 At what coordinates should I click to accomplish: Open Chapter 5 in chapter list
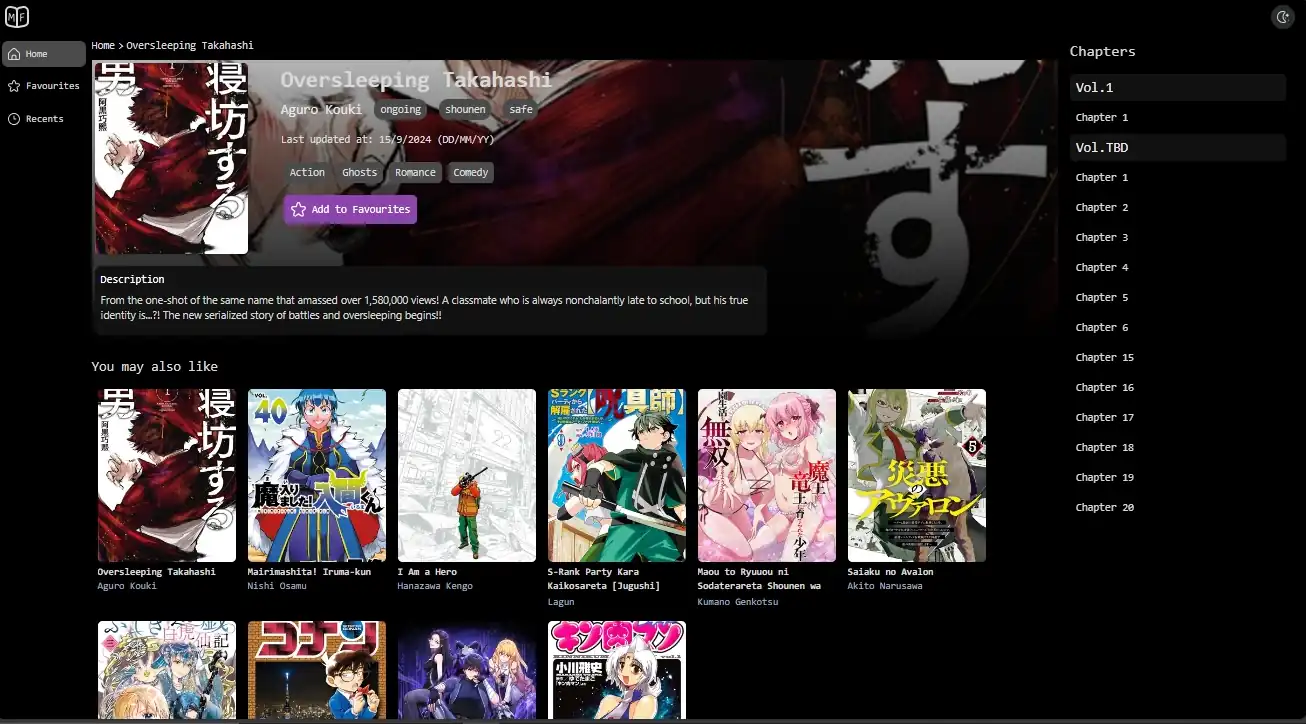click(x=1102, y=297)
